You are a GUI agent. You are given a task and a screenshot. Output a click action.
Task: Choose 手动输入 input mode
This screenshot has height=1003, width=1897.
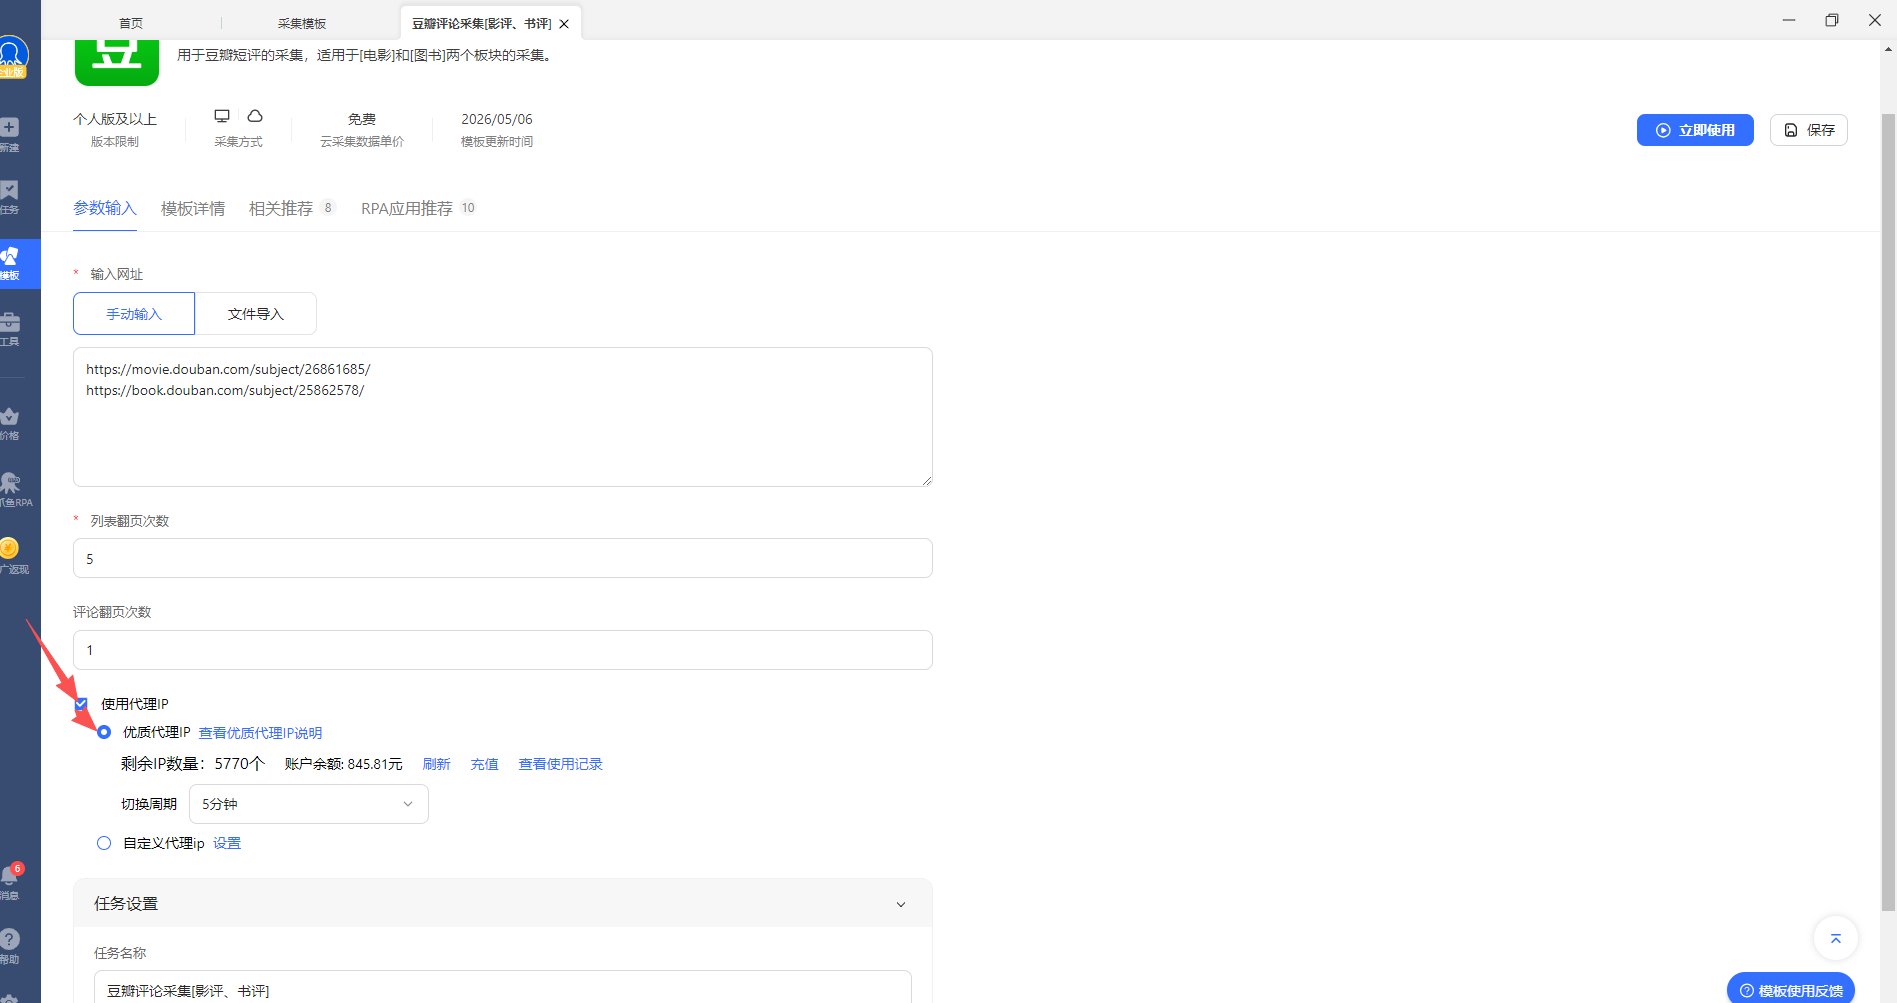[134, 314]
